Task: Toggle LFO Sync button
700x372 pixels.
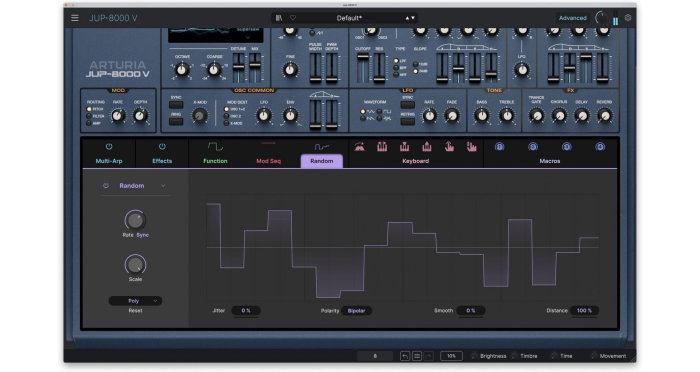Action: click(x=407, y=105)
